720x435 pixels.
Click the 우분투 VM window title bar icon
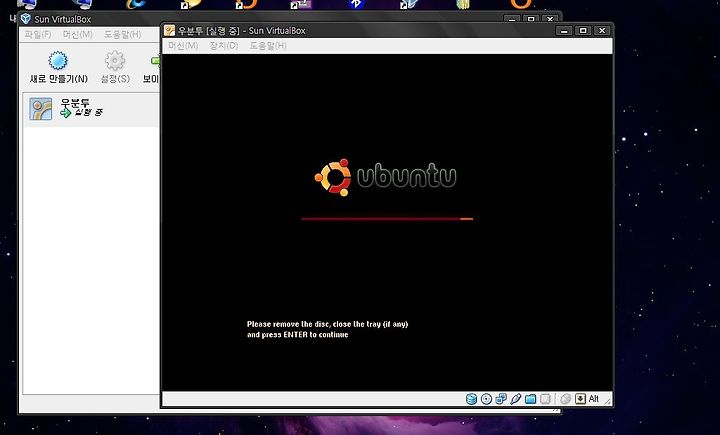169,30
